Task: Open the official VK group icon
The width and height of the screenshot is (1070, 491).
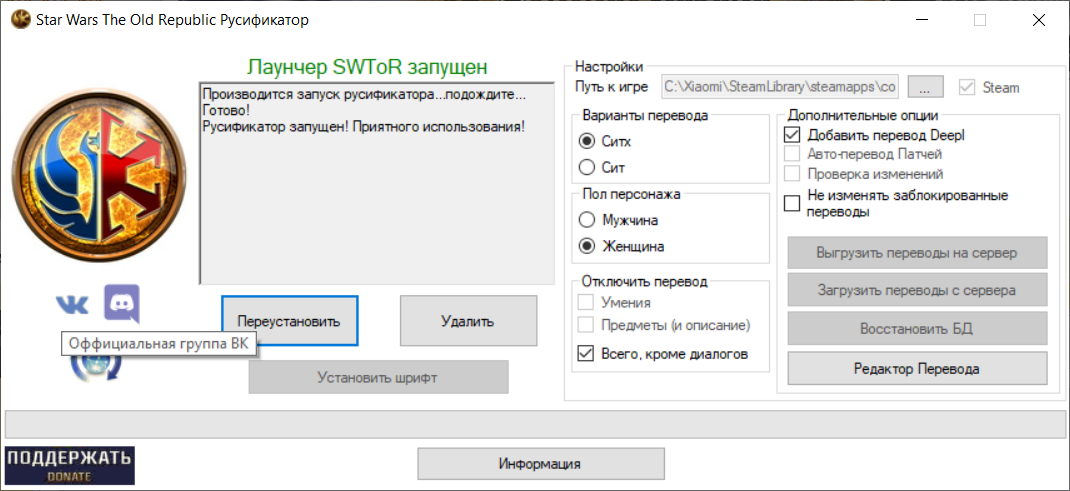Action: click(x=72, y=304)
